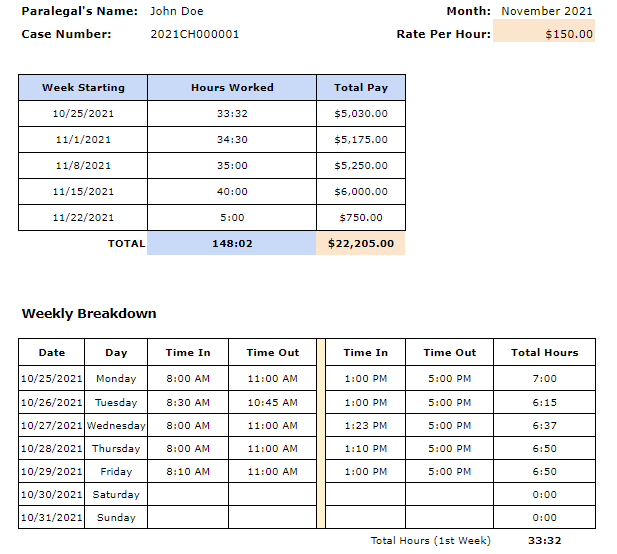This screenshot has height=554, width=617.
Task: Click week starting cell 11/15/2021
Action: pyautogui.click(x=83, y=192)
